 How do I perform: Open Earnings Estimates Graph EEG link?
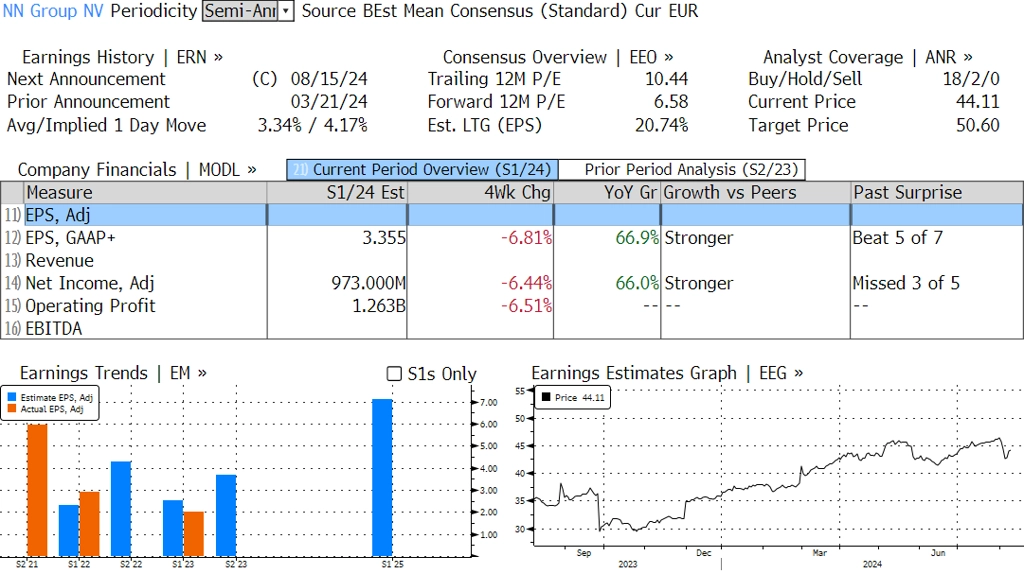[x=667, y=373]
